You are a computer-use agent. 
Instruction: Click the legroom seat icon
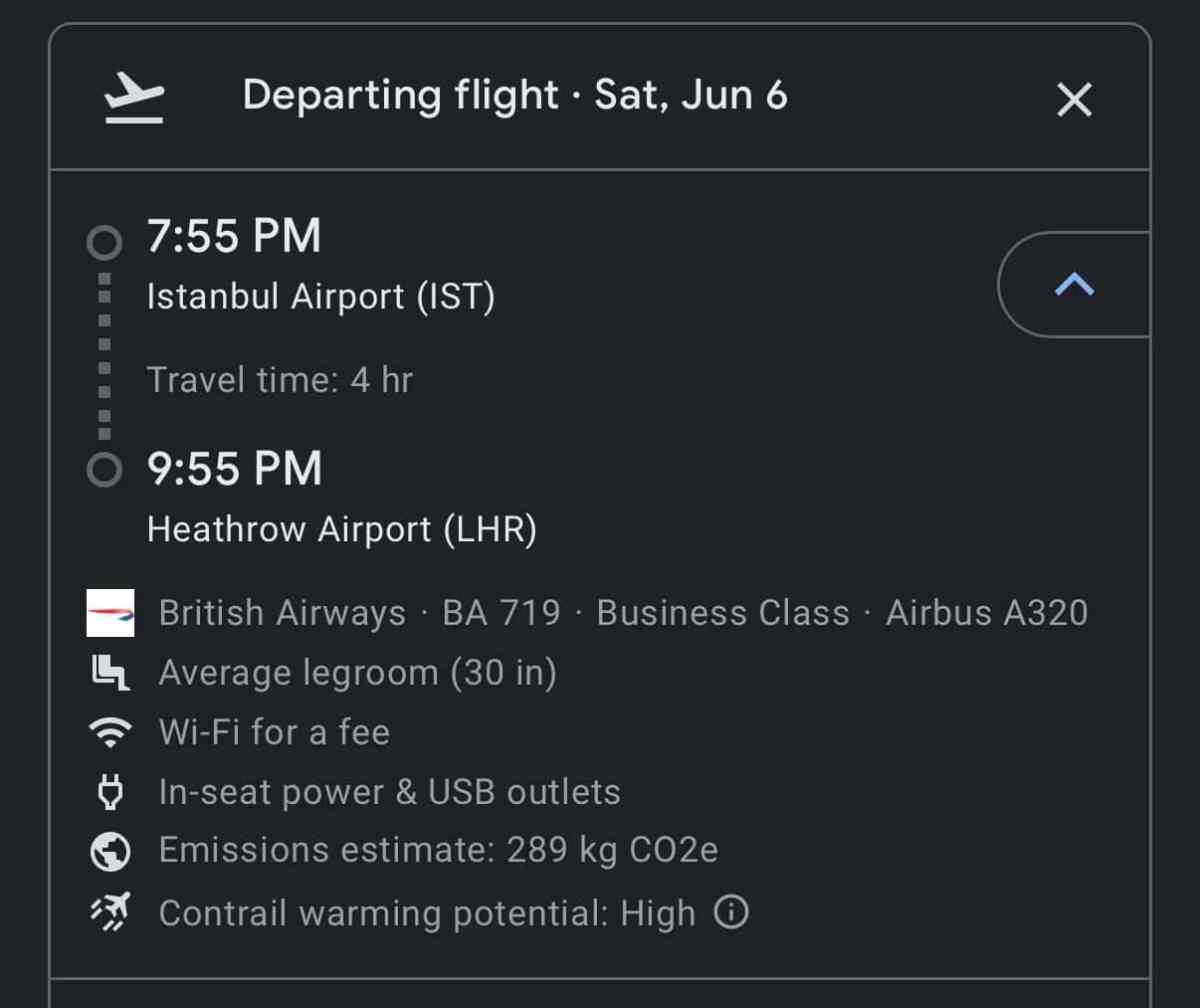pyautogui.click(x=110, y=674)
